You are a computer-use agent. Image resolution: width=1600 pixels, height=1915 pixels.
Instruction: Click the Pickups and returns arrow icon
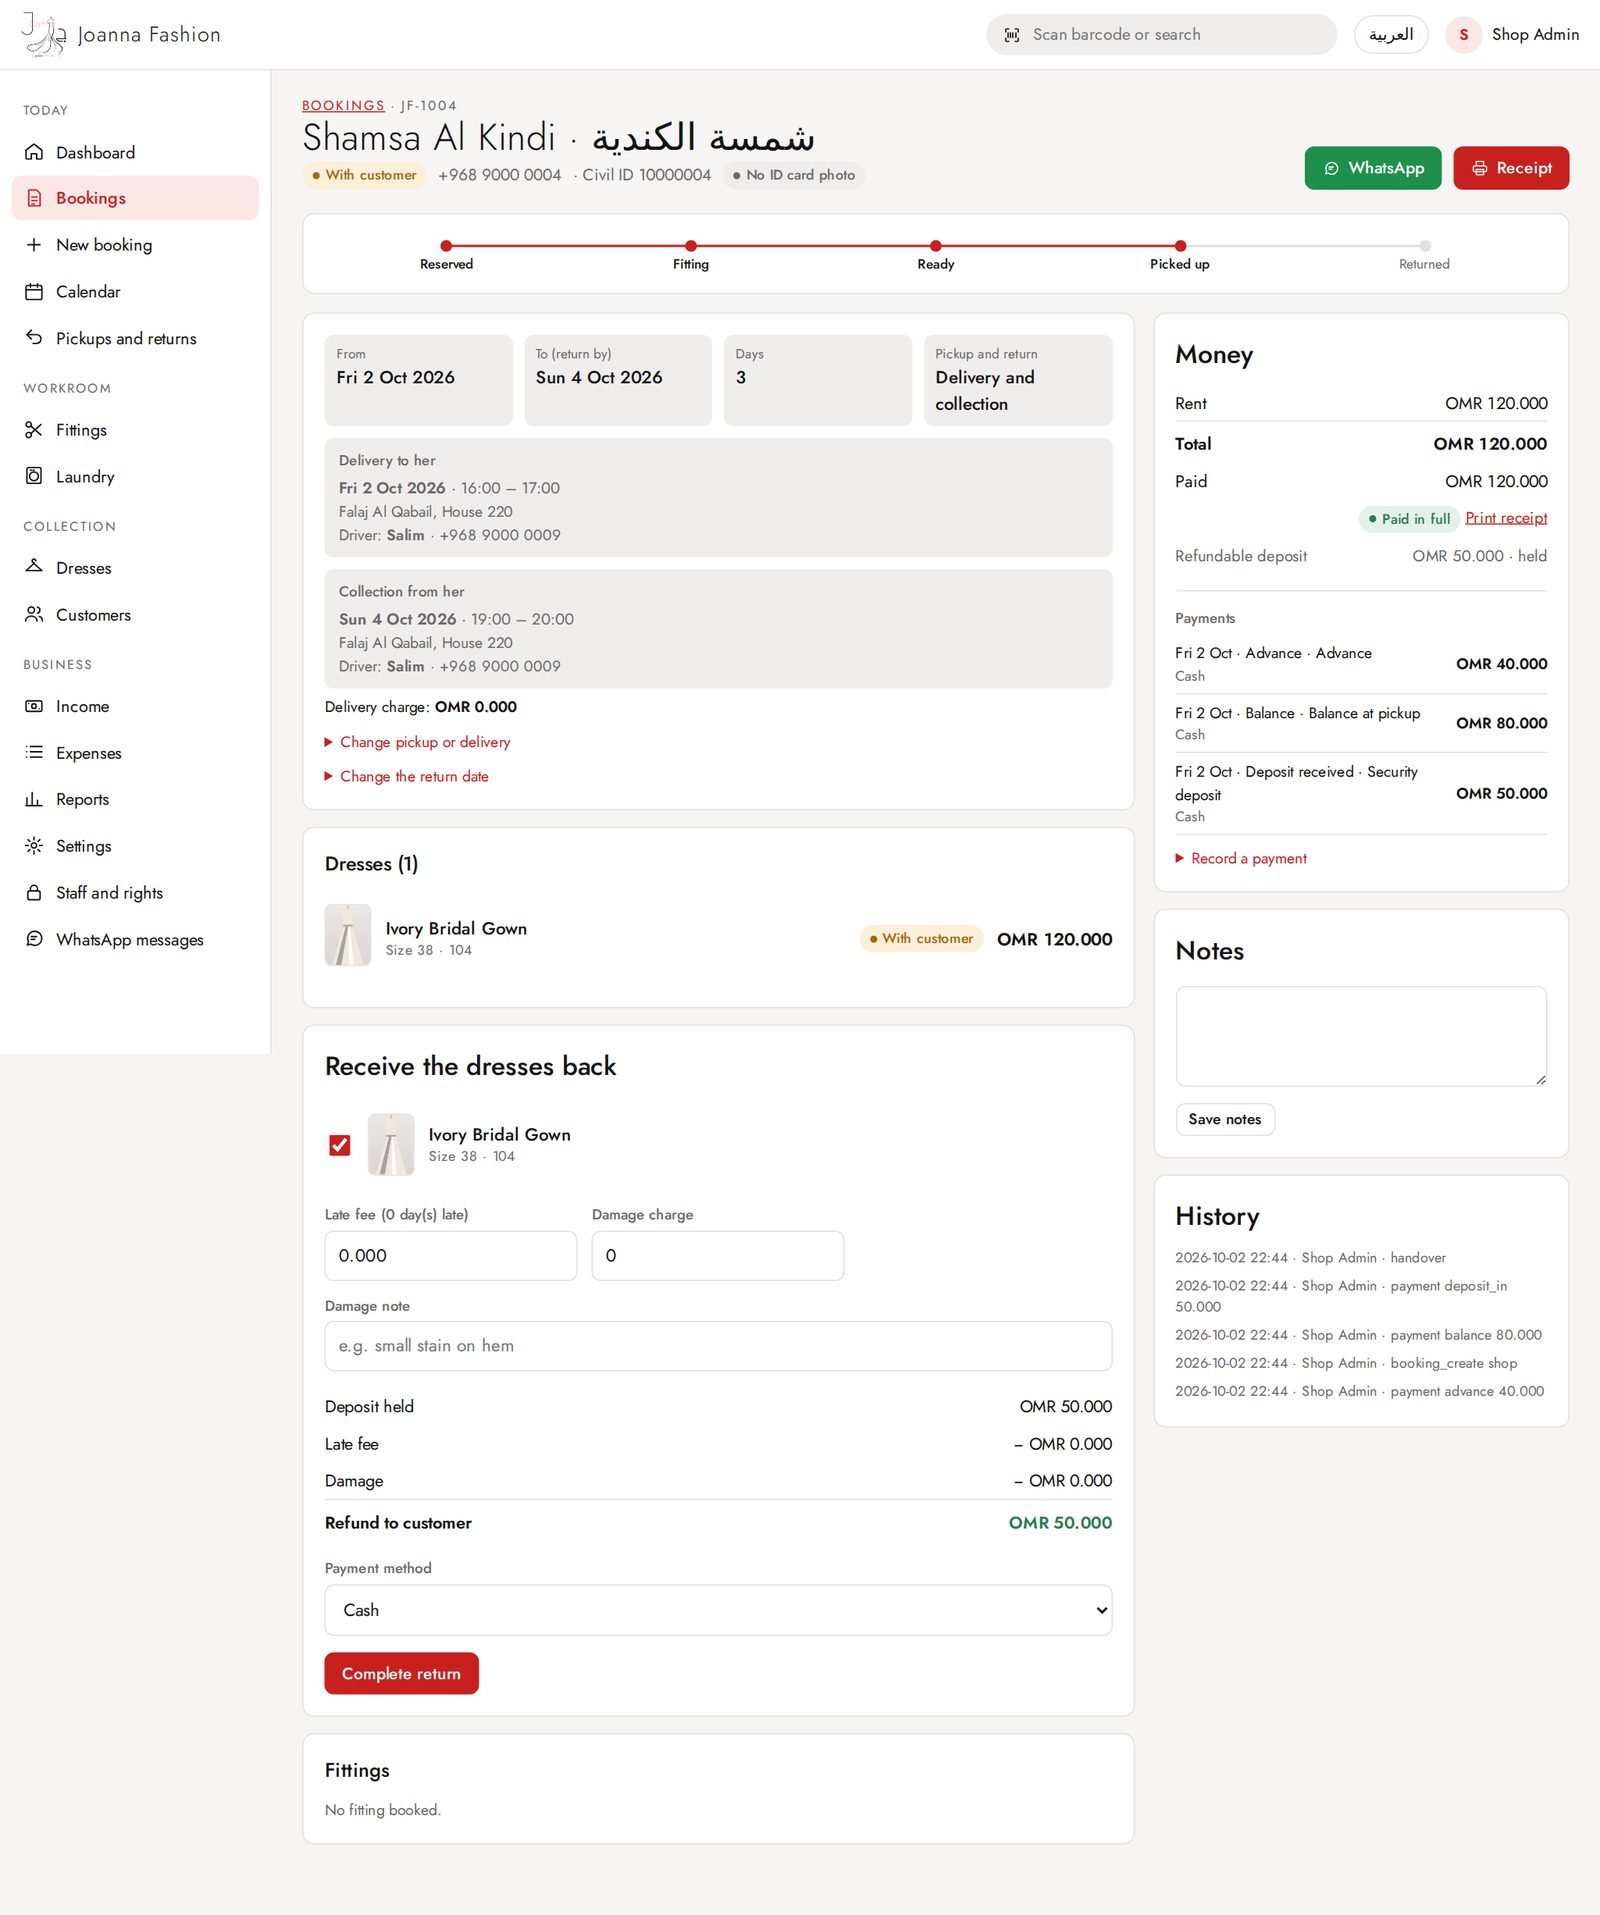tap(34, 338)
